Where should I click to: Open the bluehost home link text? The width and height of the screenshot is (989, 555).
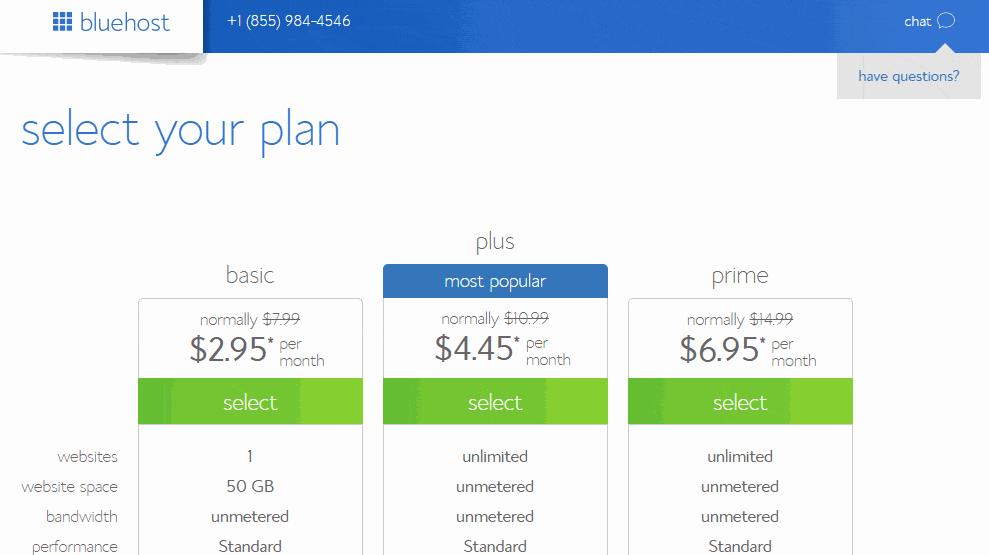point(124,23)
